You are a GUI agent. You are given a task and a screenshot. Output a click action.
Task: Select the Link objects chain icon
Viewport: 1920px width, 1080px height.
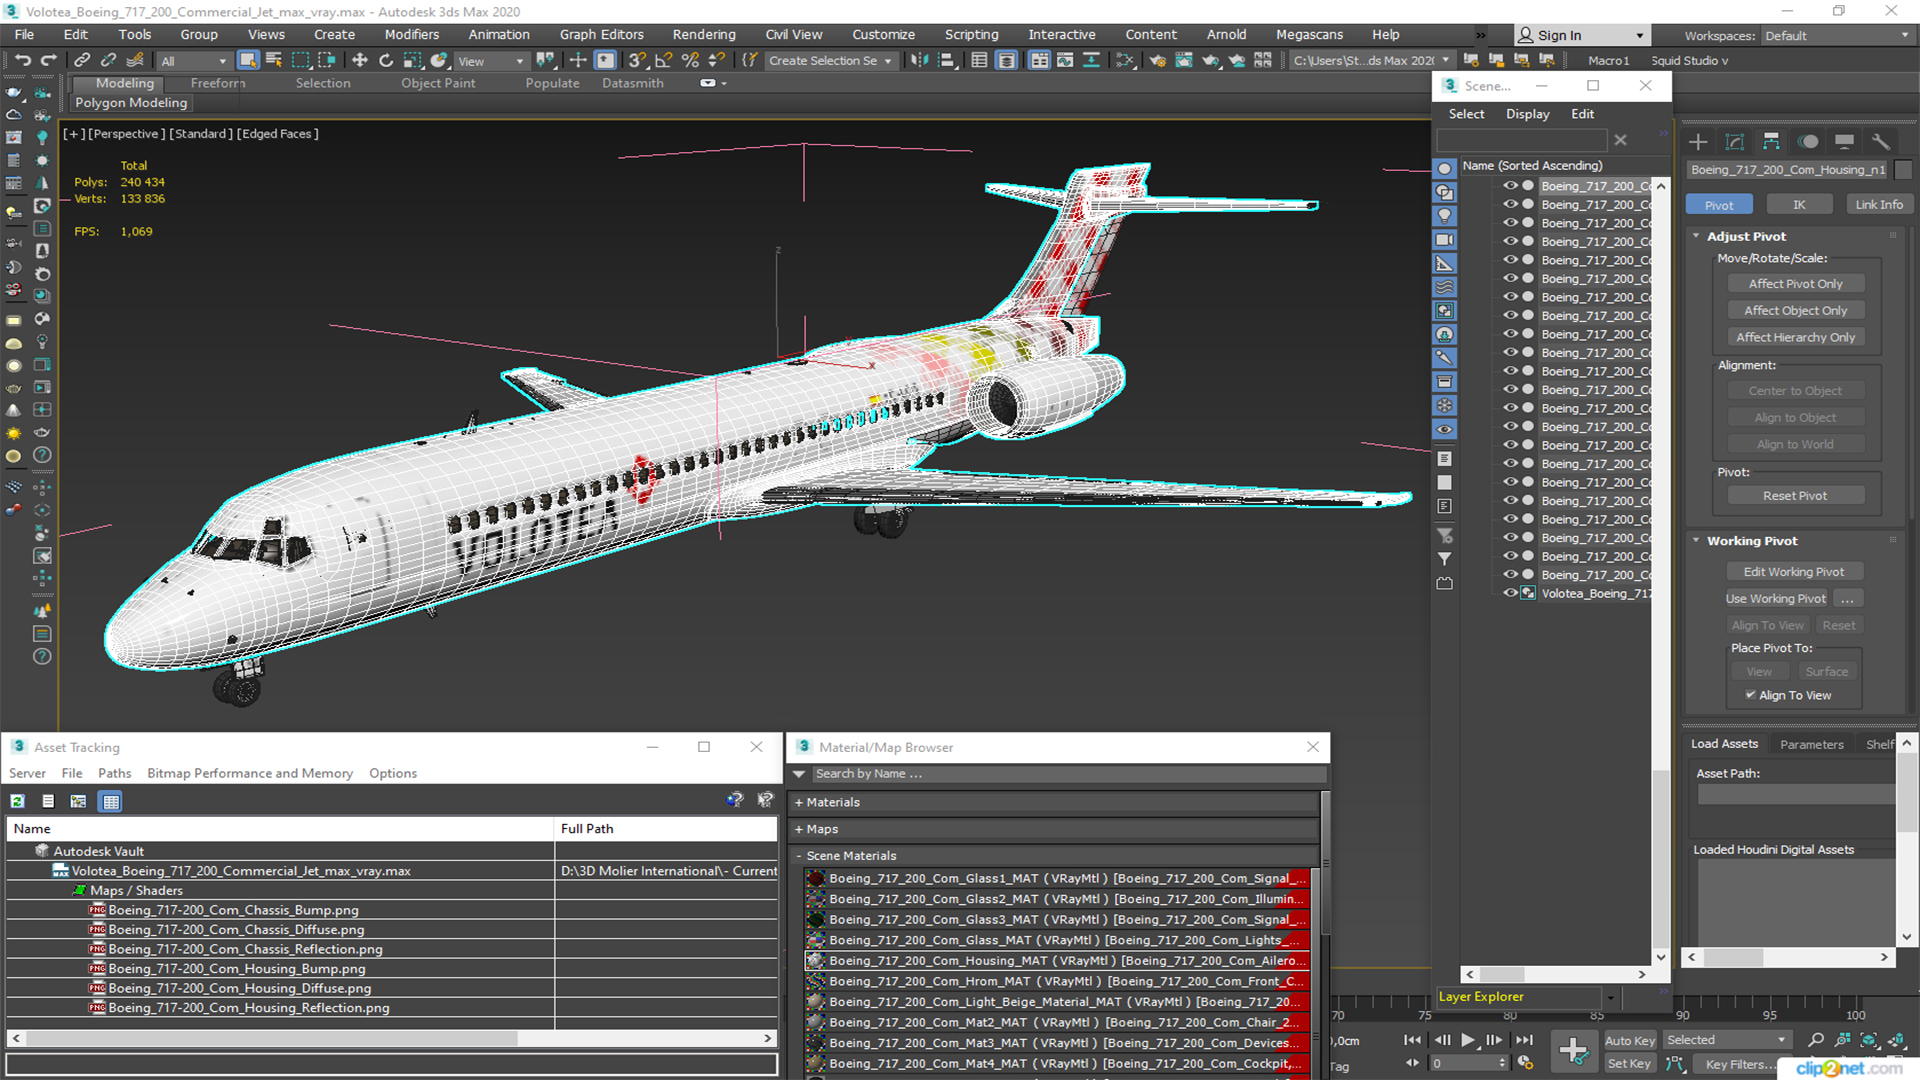pos(83,60)
